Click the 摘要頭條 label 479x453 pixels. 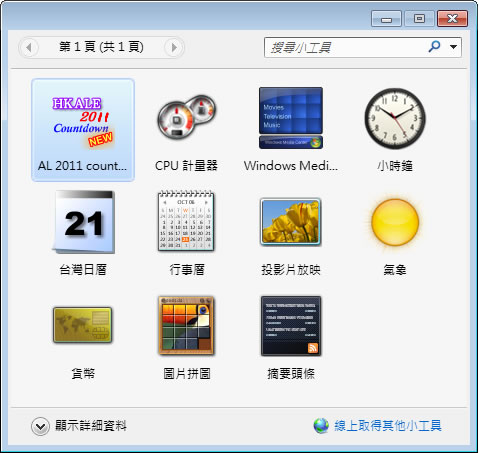pyautogui.click(x=291, y=373)
